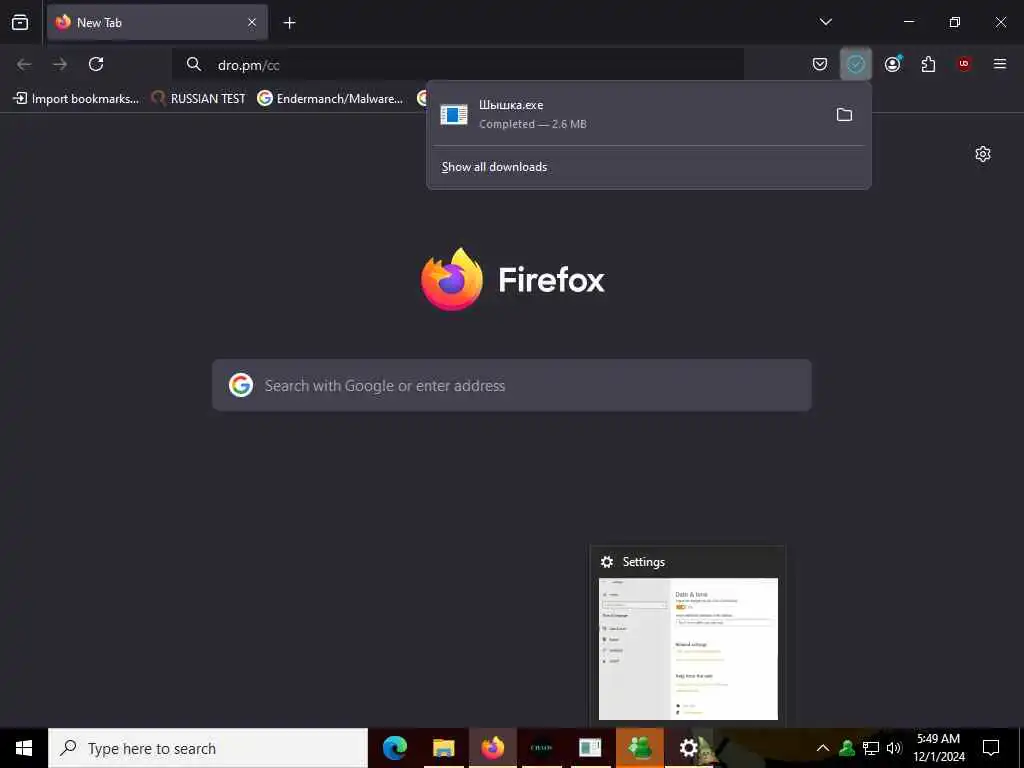Close the New Tab tab
1024x768 pixels.
coord(252,22)
